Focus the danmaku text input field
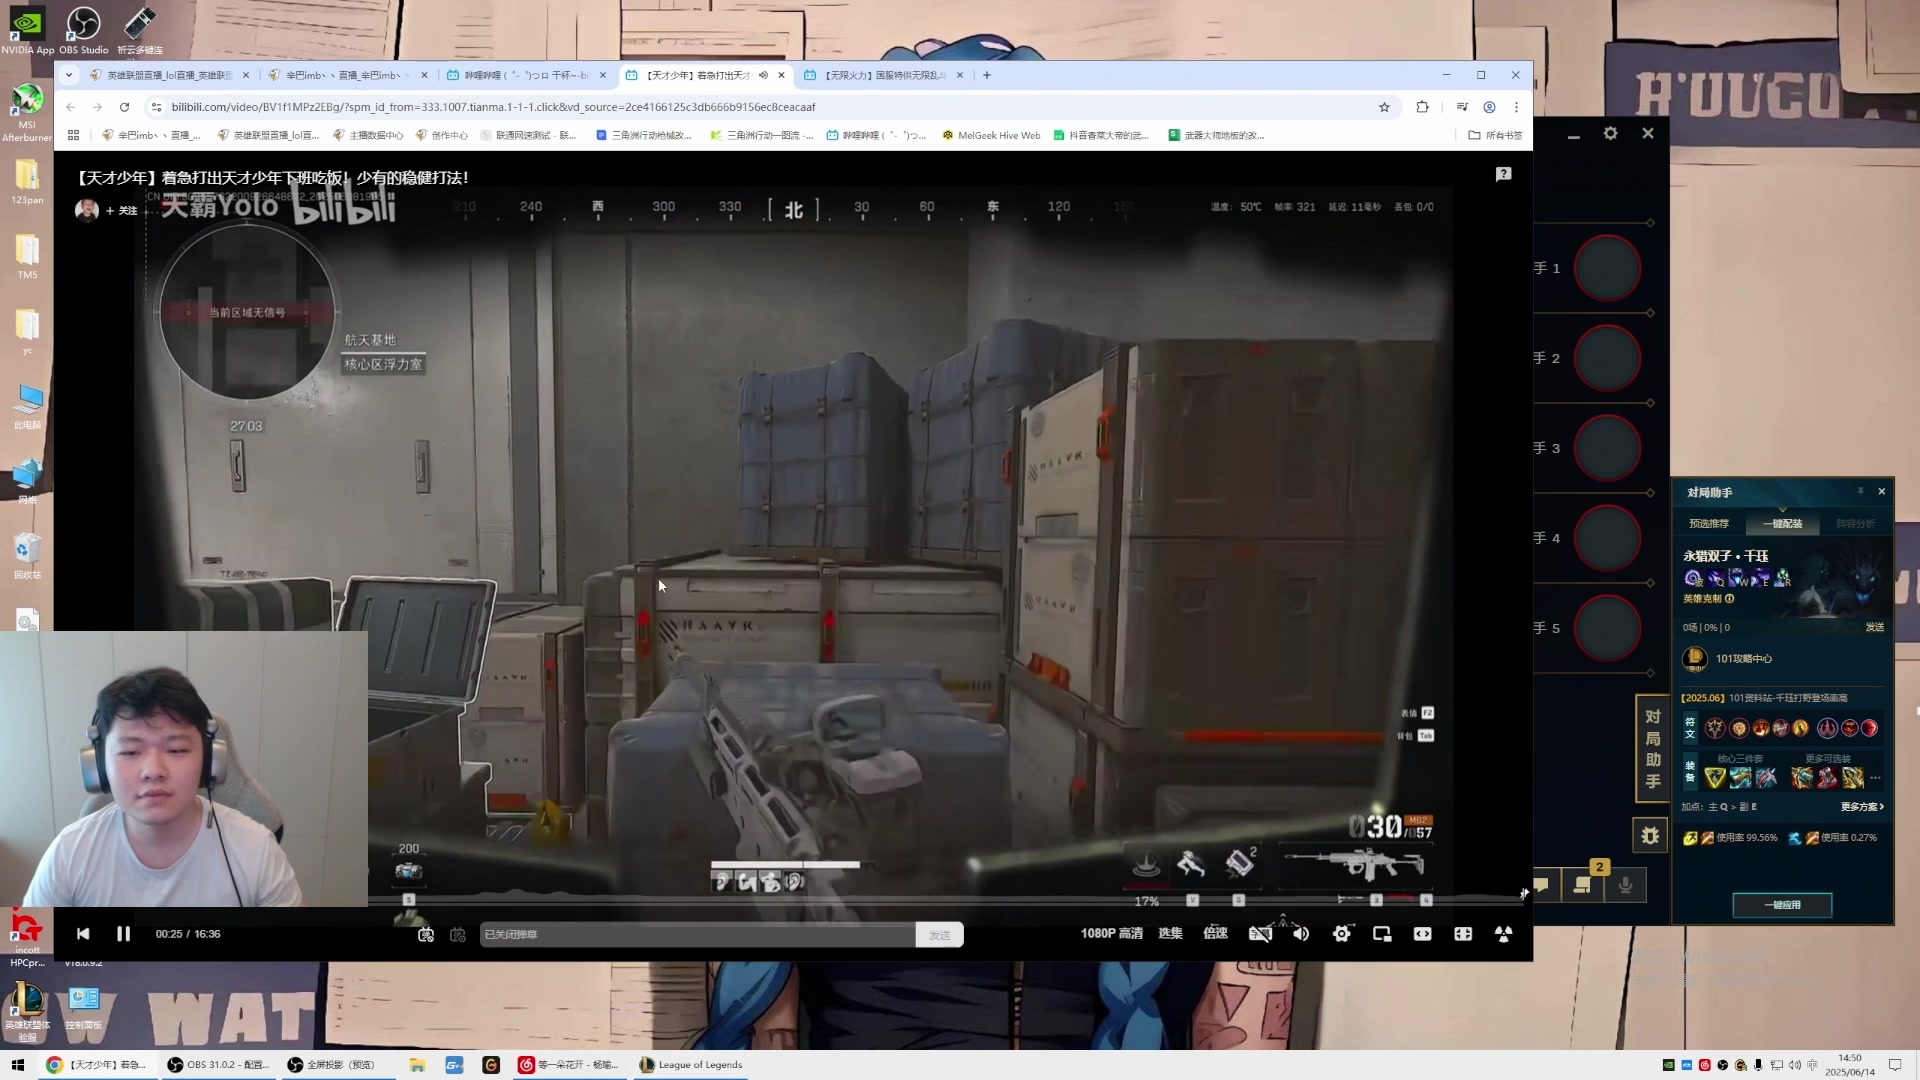This screenshot has width=1920, height=1080. click(697, 935)
